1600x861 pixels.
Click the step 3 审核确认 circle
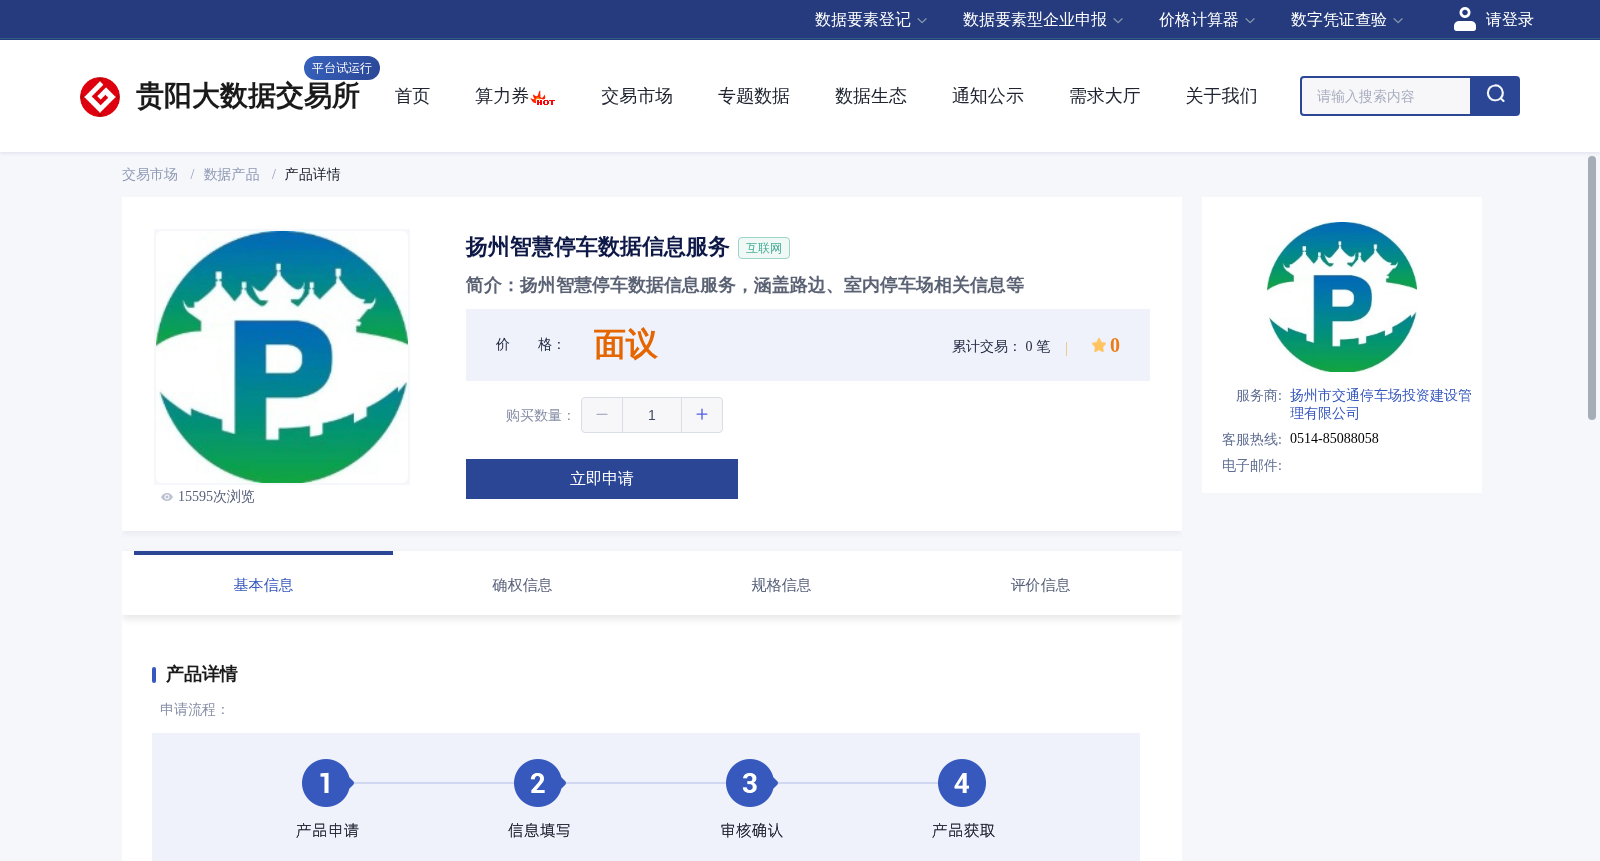[750, 783]
